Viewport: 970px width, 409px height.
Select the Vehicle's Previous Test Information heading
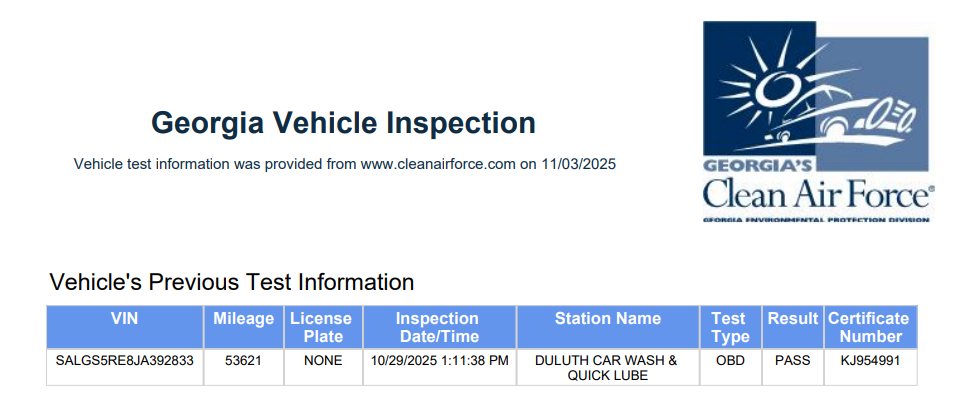coord(232,282)
